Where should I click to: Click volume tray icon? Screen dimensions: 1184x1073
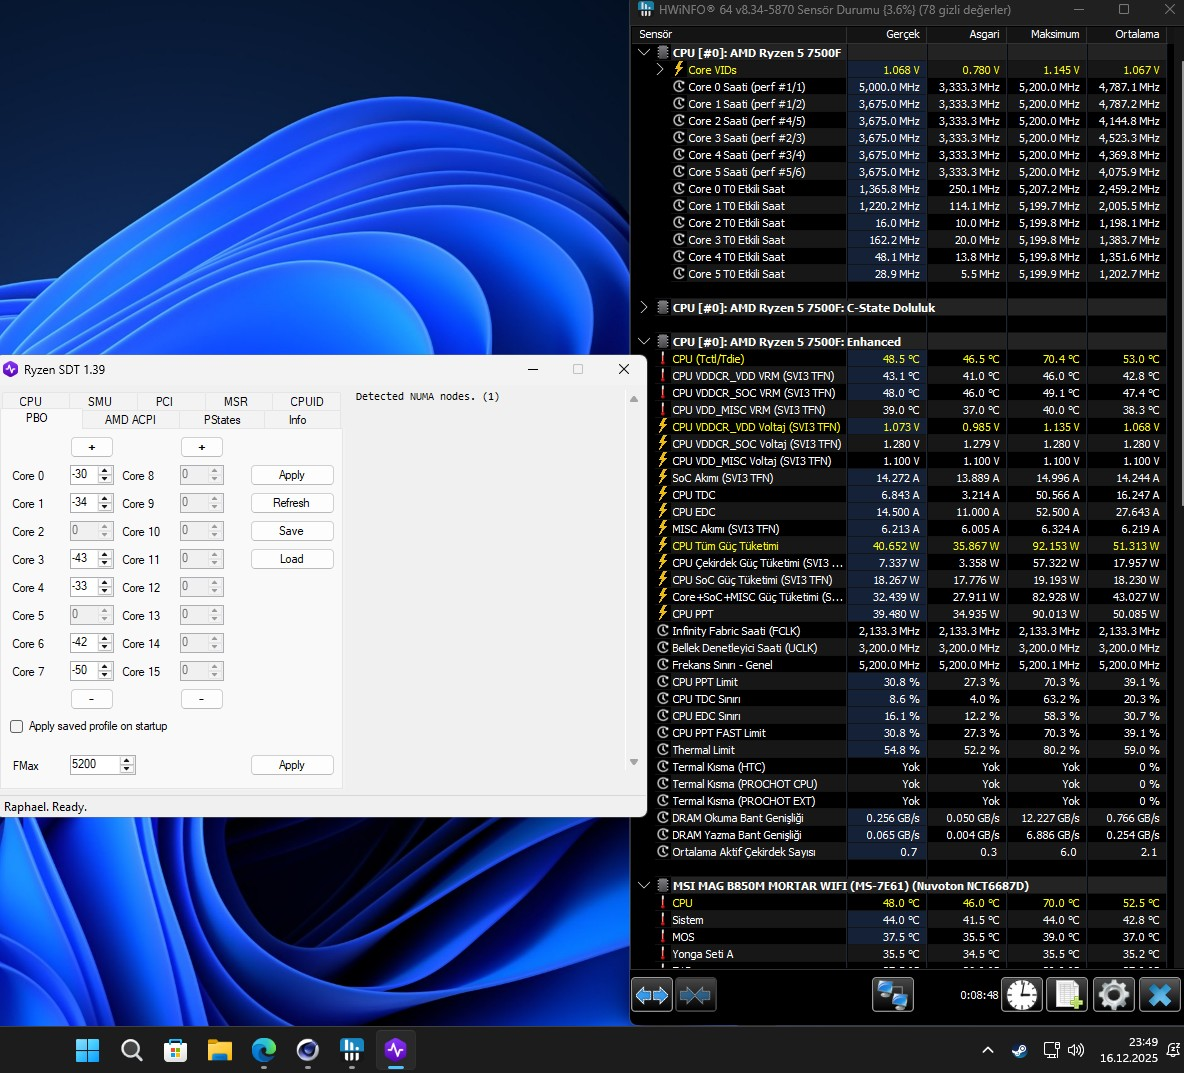pyautogui.click(x=1076, y=1050)
